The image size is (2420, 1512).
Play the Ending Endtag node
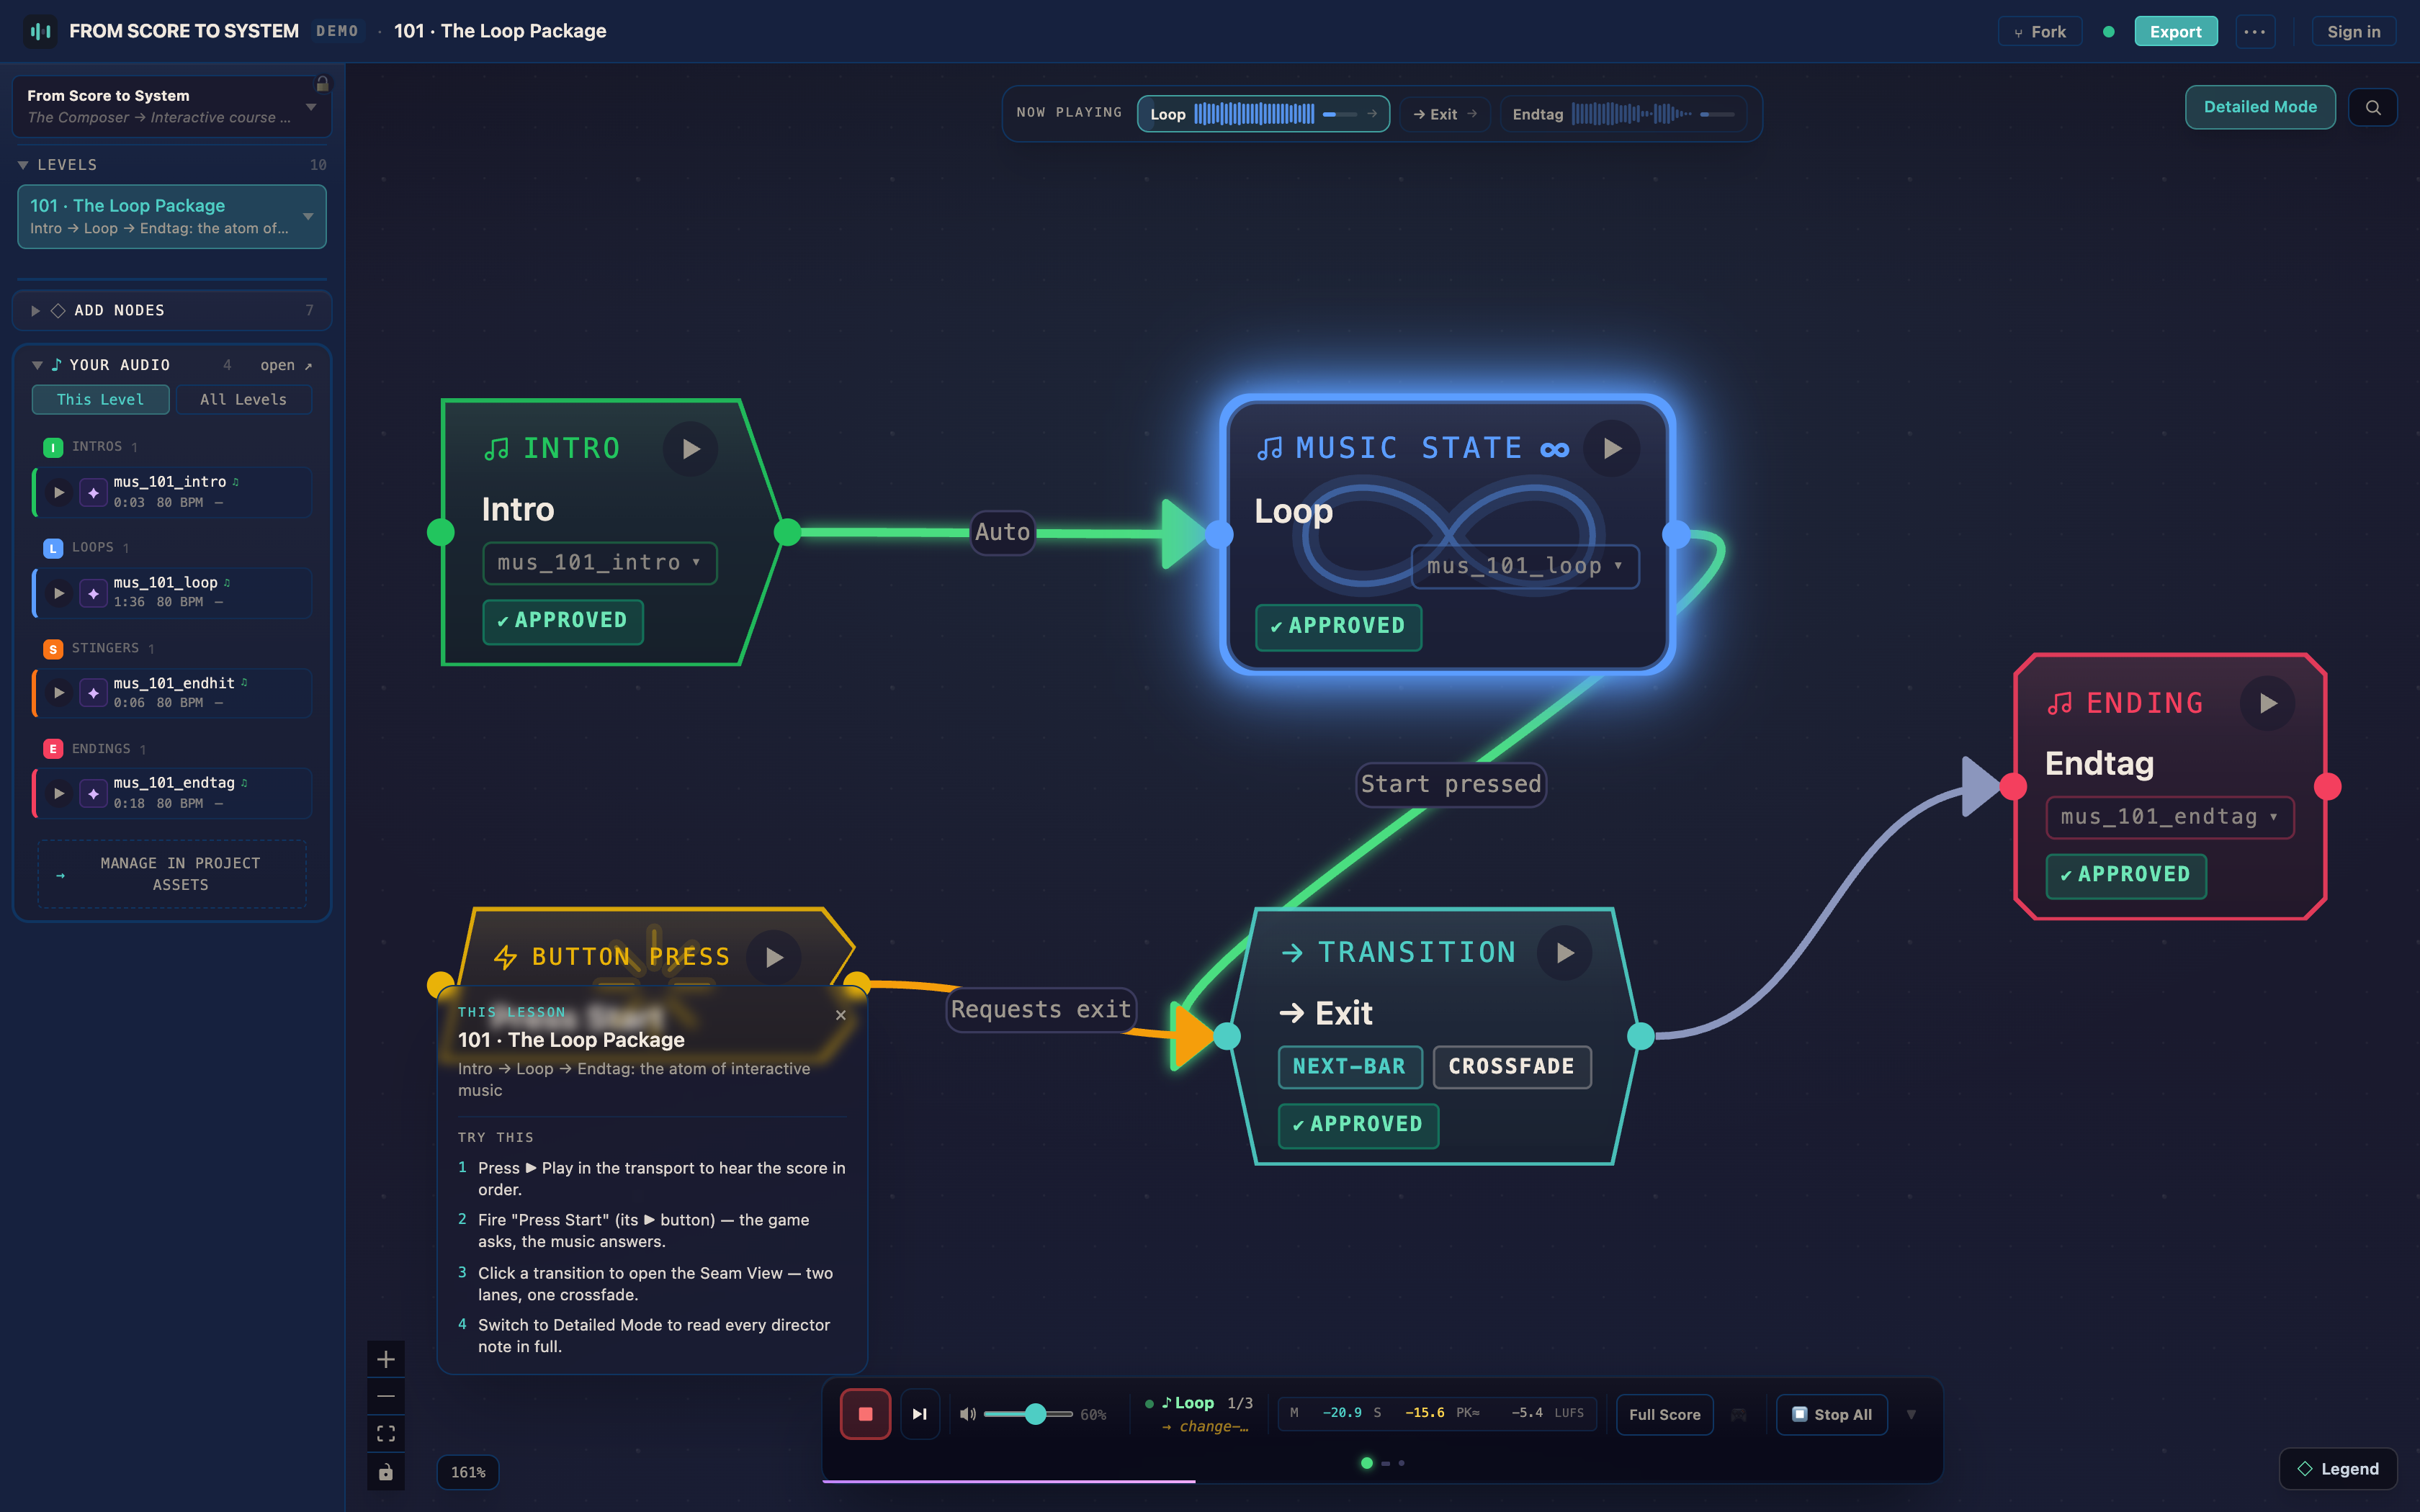[2268, 703]
